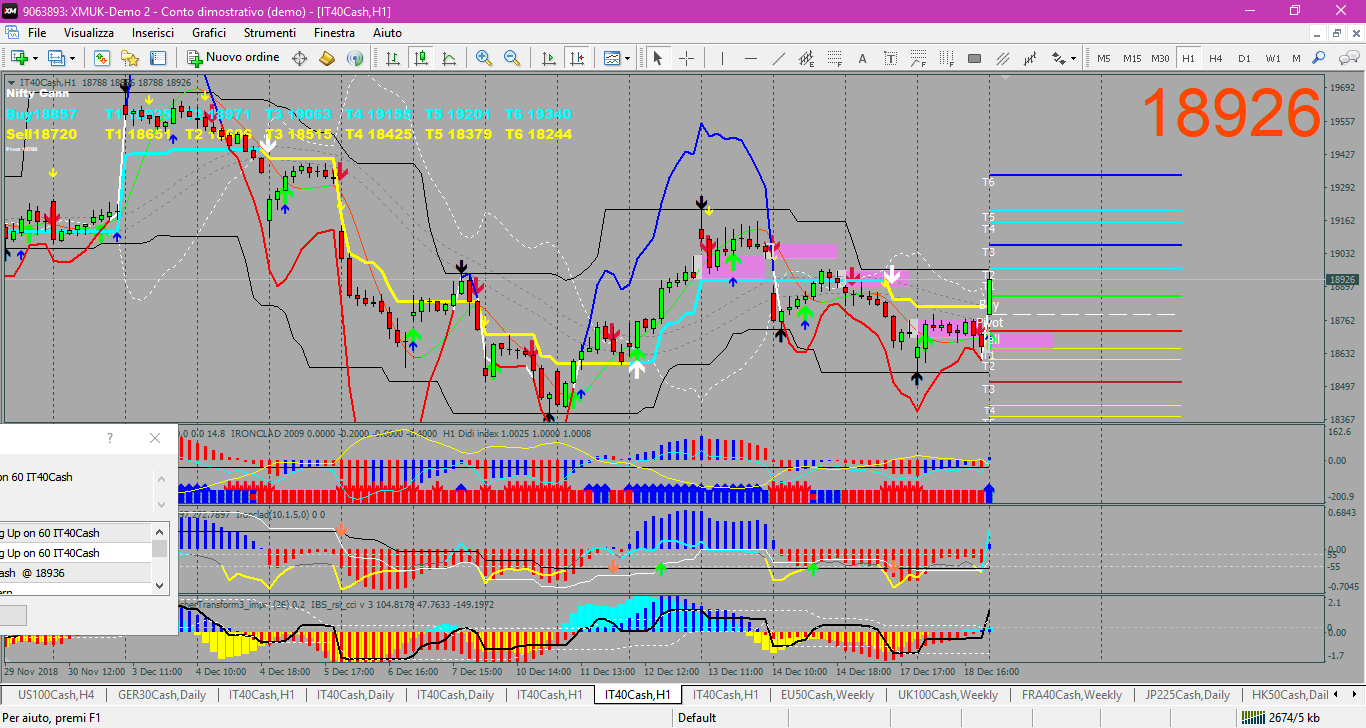Expand the Indicators dropdown arrow
Image resolution: width=1366 pixels, height=728 pixels.
coord(628,58)
